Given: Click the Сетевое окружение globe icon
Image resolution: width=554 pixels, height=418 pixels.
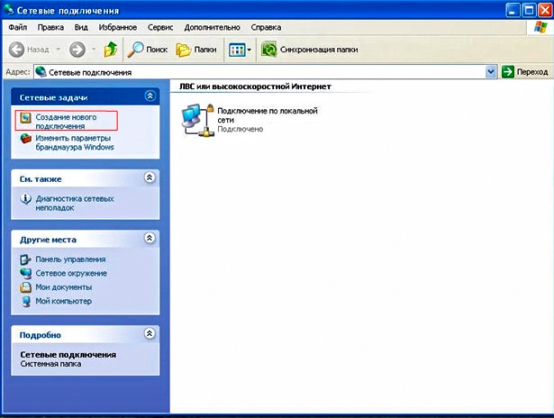Looking at the screenshot, I should 25,273.
